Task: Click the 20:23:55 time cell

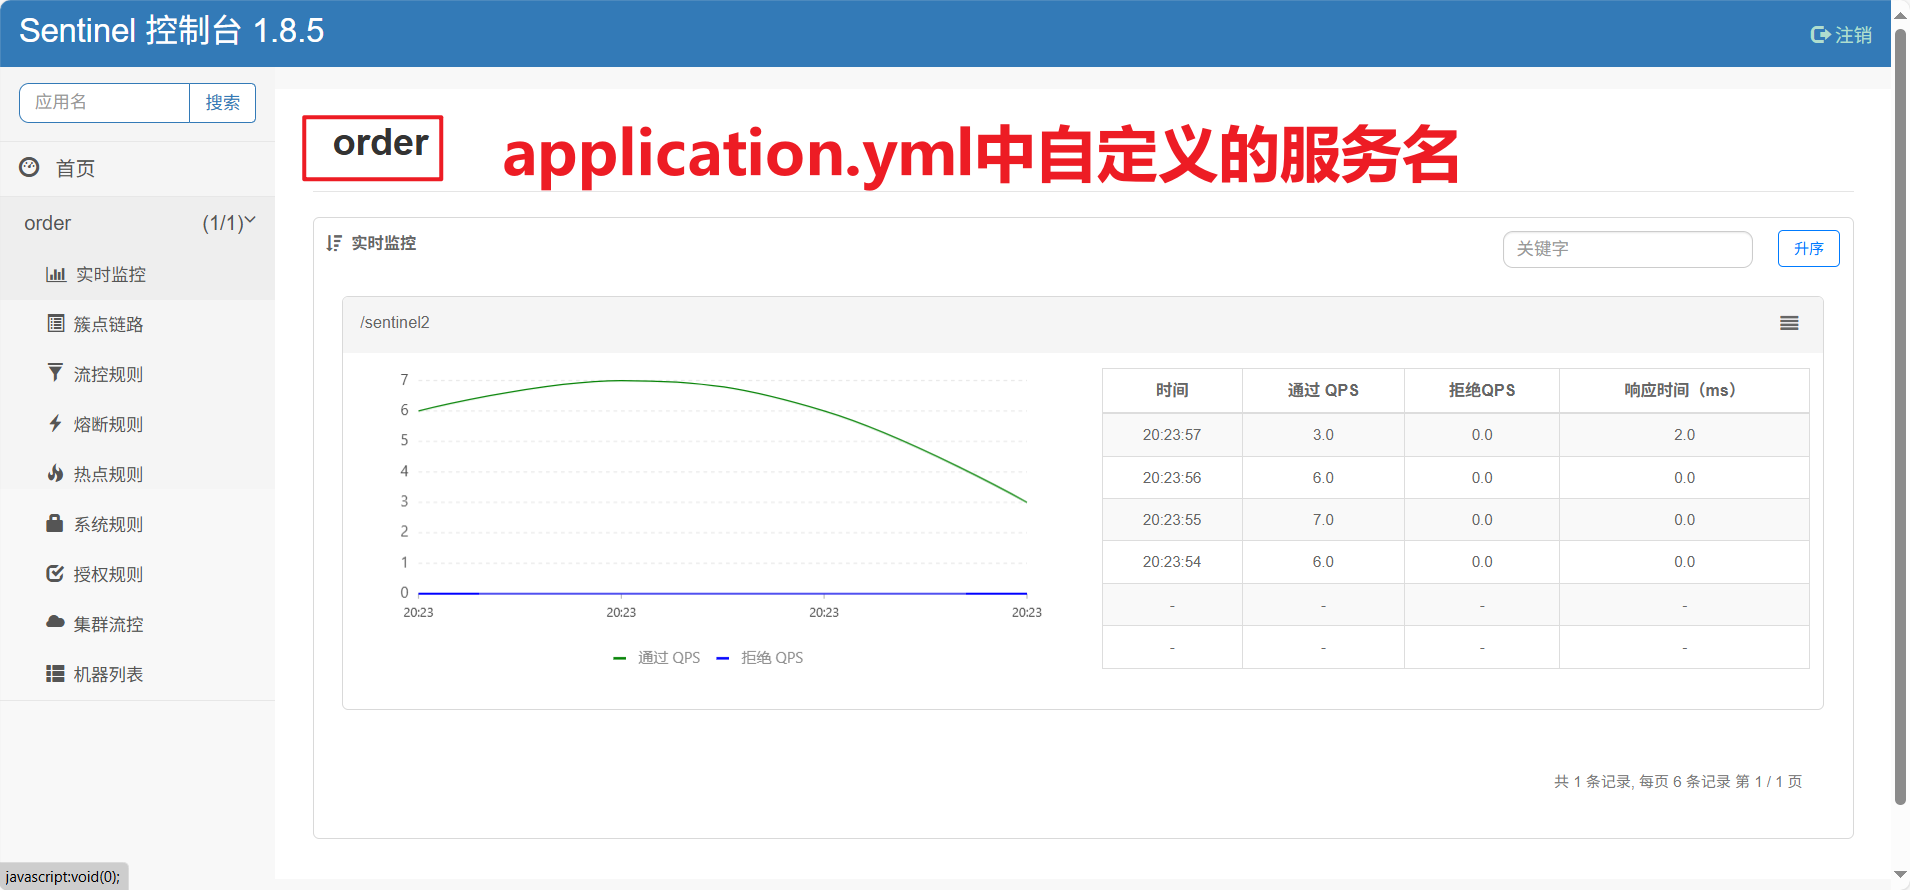Action: coord(1172,520)
